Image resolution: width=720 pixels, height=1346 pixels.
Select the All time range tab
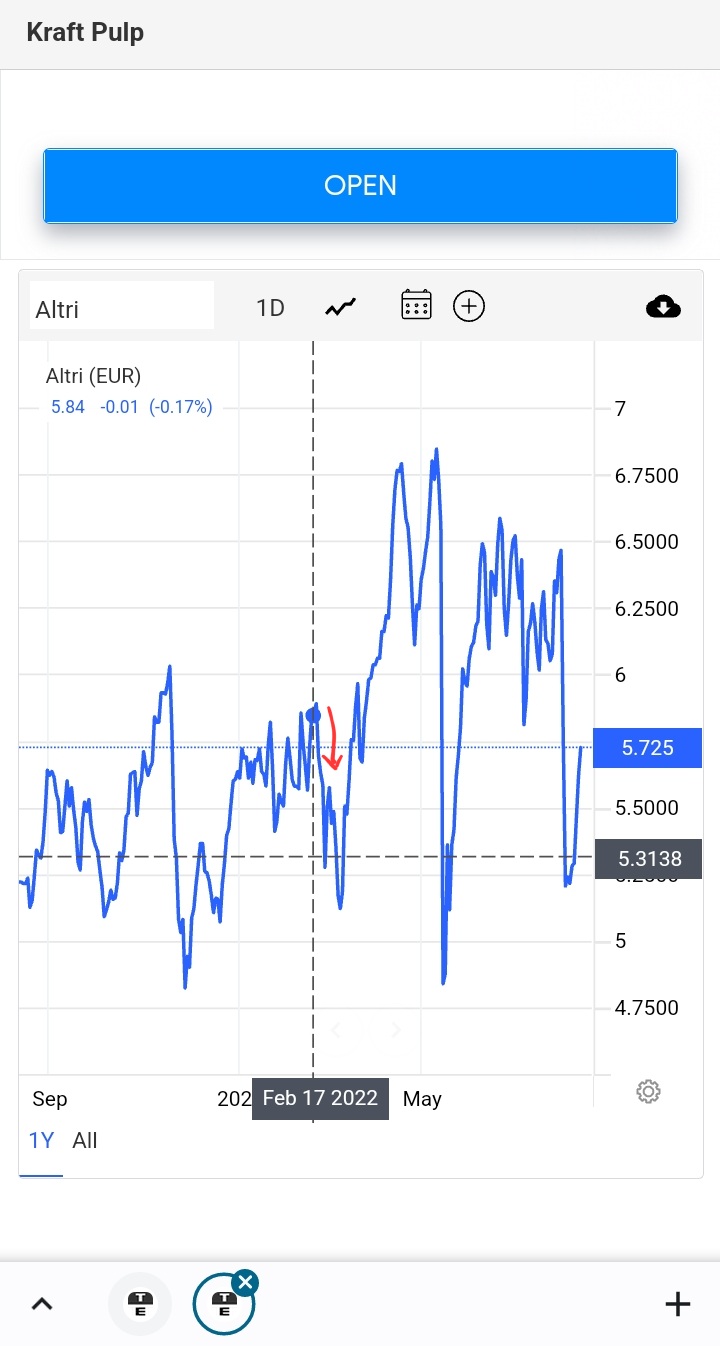[85, 1141]
